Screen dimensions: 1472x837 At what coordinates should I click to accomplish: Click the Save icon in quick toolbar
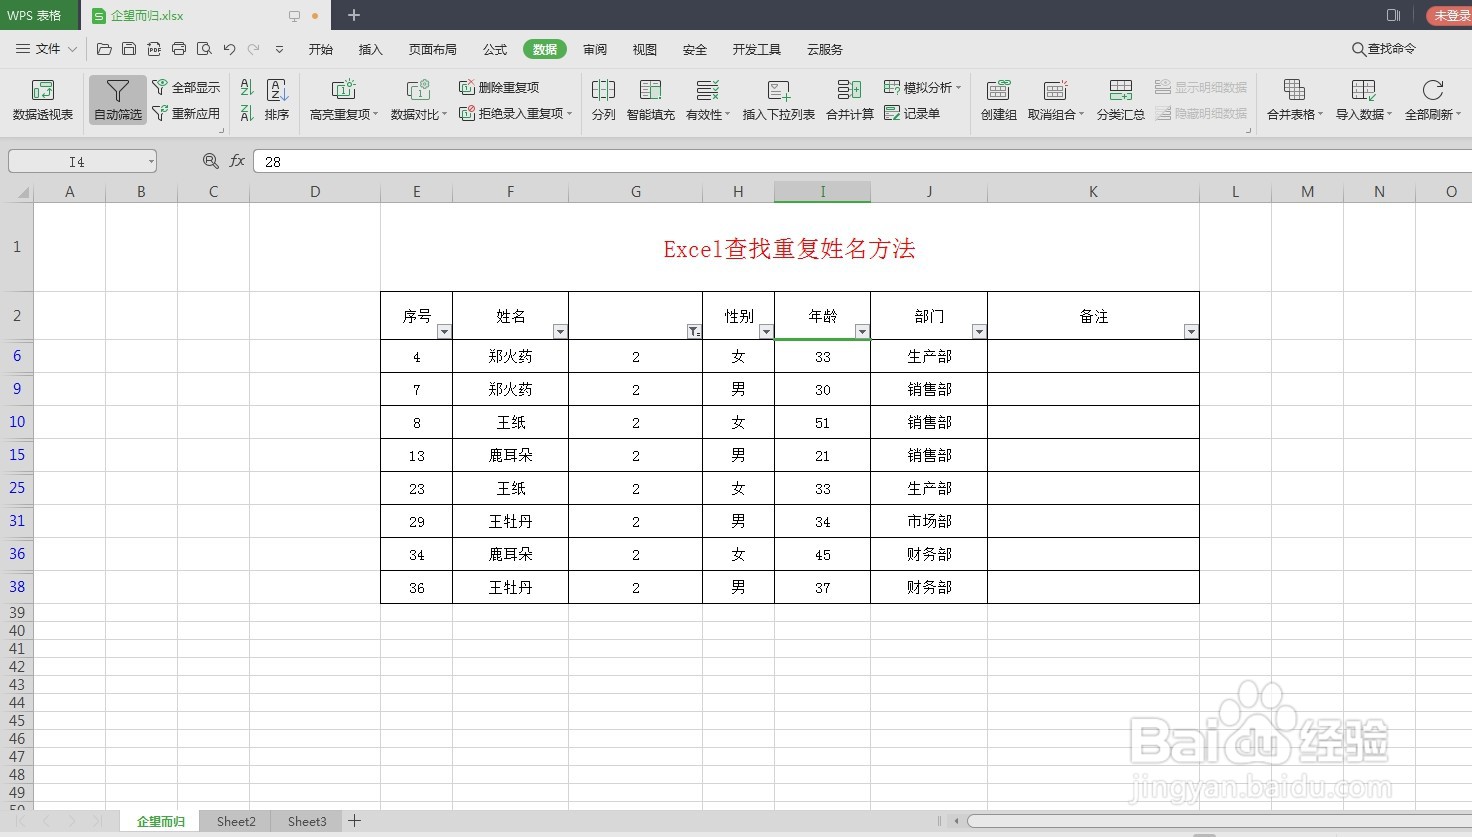pos(129,49)
